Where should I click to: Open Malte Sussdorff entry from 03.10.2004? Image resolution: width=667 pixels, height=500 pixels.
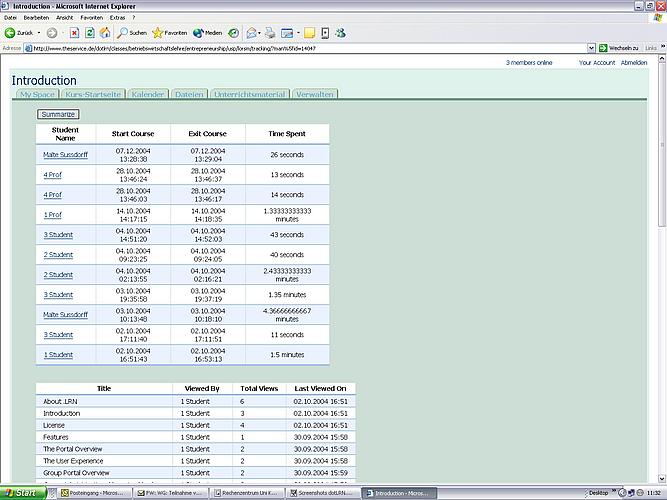66,315
